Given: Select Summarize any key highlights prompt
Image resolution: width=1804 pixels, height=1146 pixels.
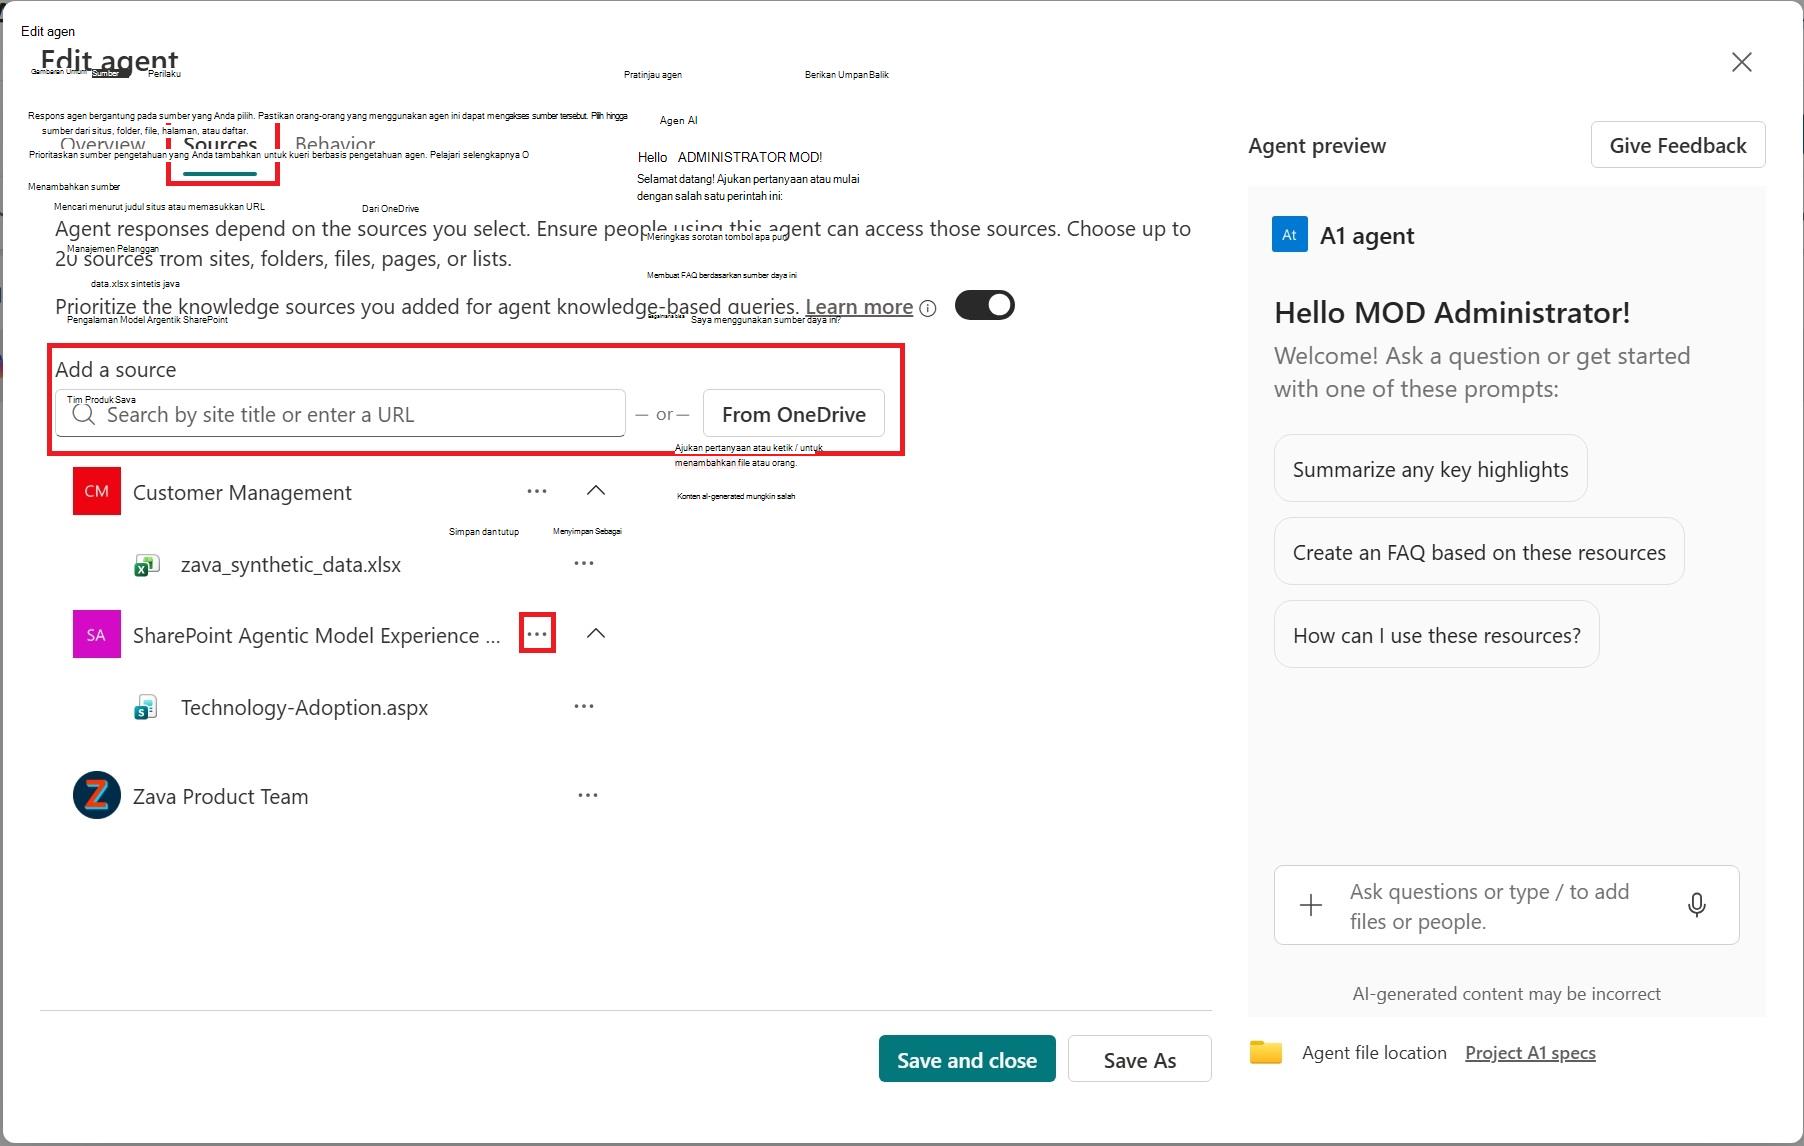Looking at the screenshot, I should click(x=1430, y=469).
